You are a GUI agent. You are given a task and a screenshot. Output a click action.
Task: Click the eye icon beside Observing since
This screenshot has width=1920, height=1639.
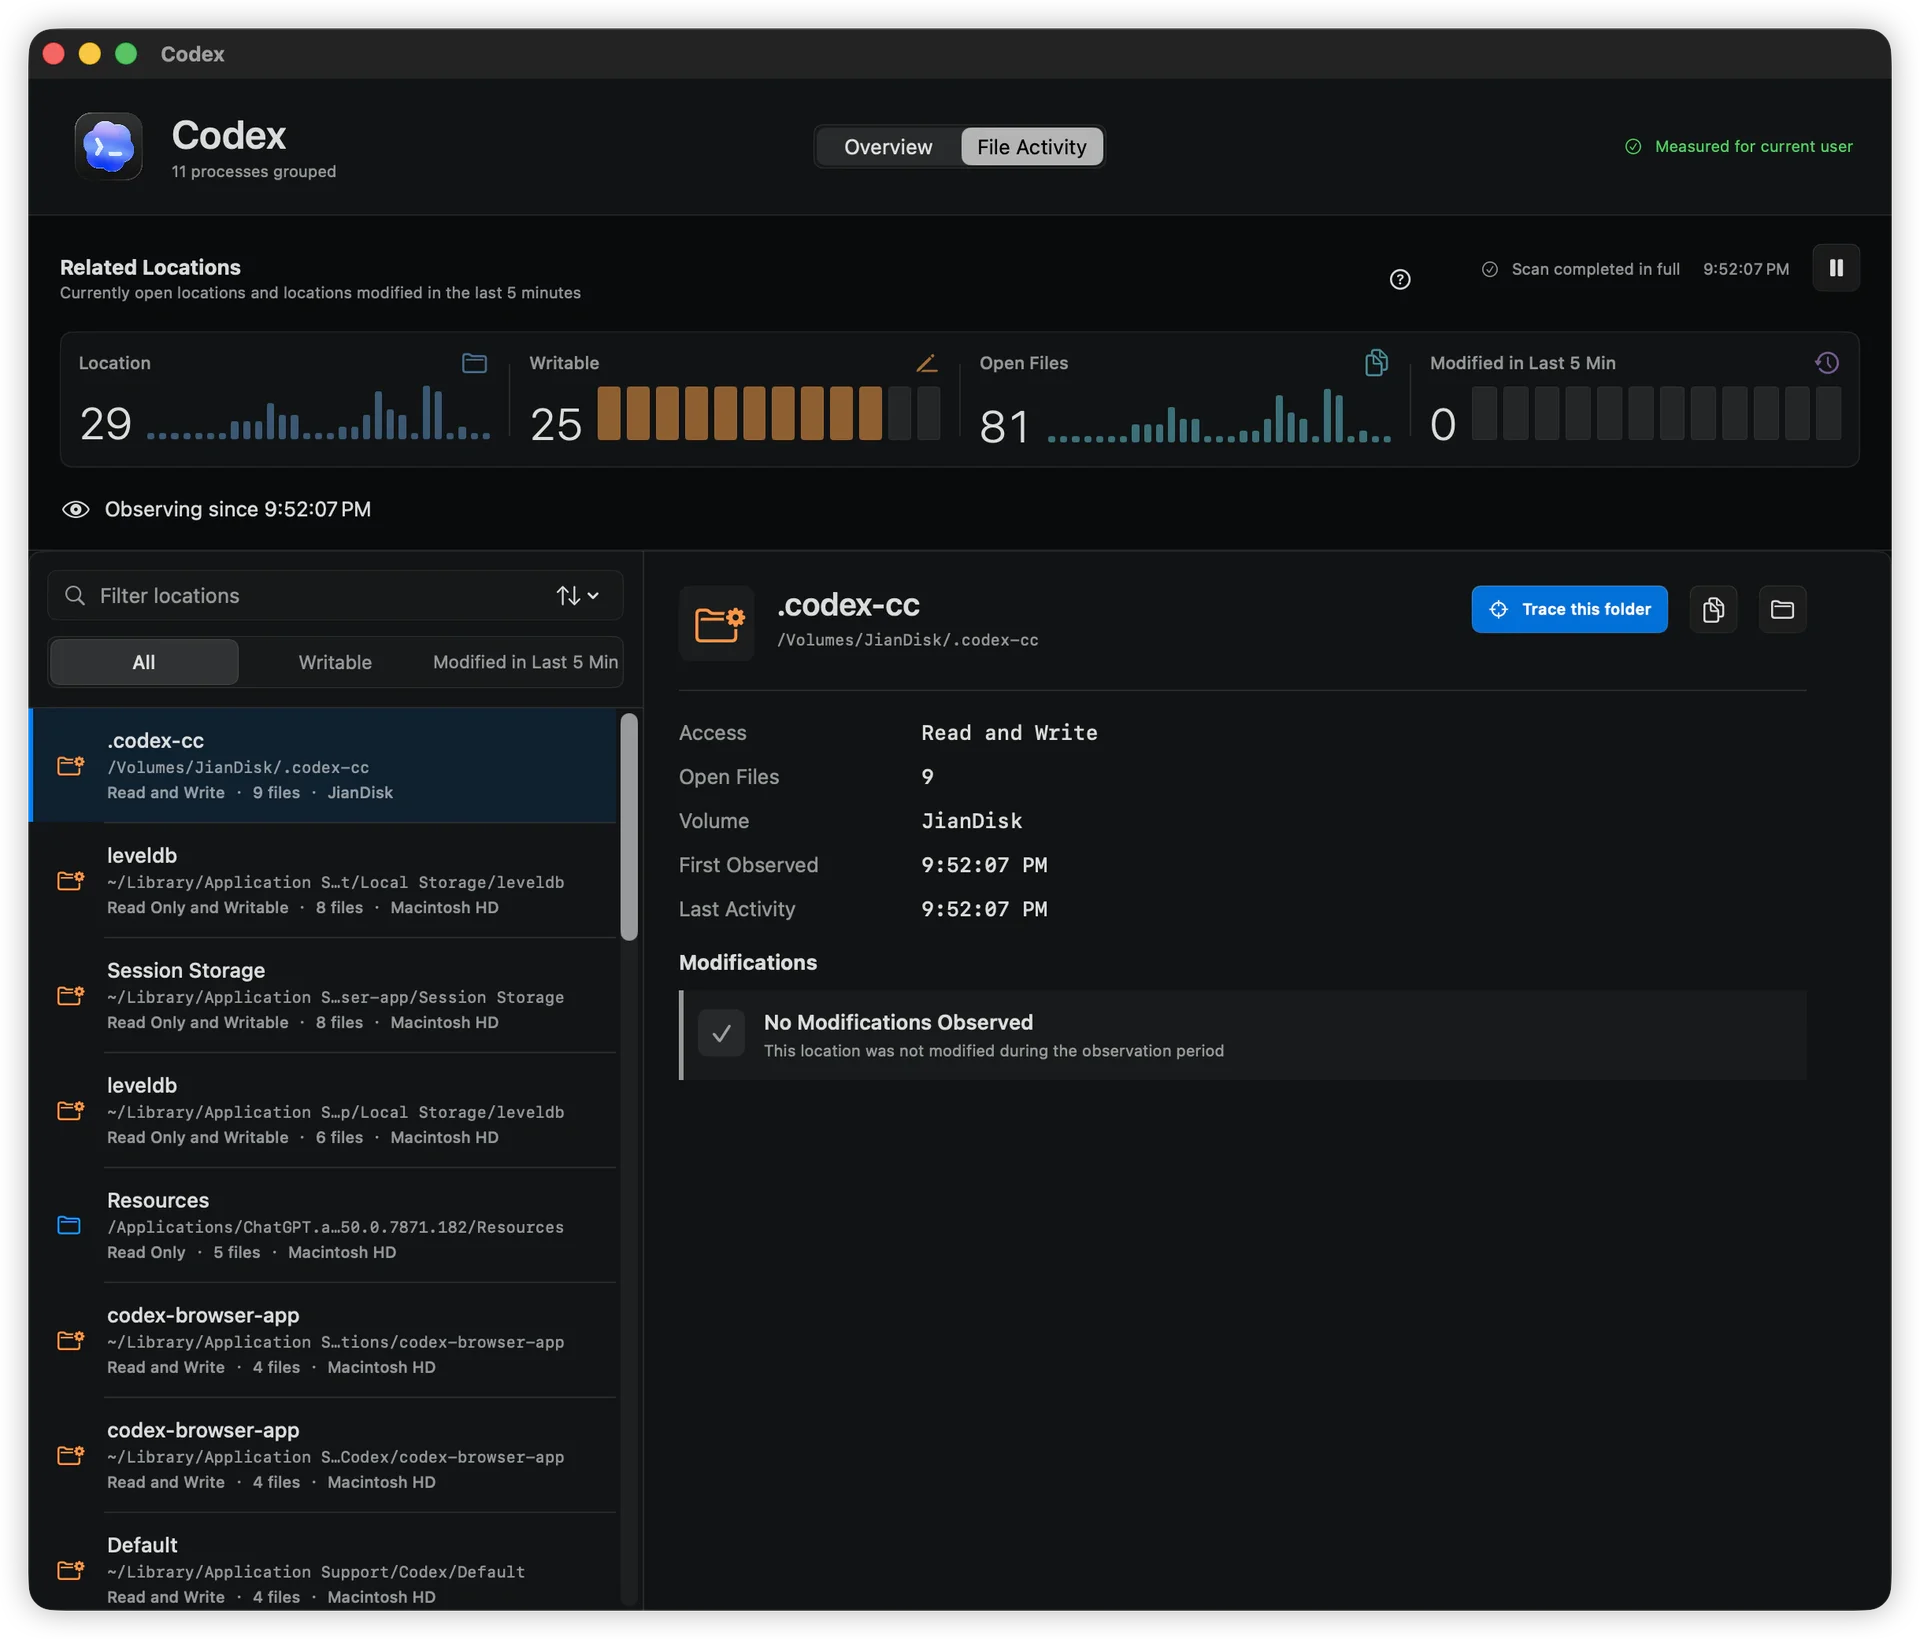76,509
